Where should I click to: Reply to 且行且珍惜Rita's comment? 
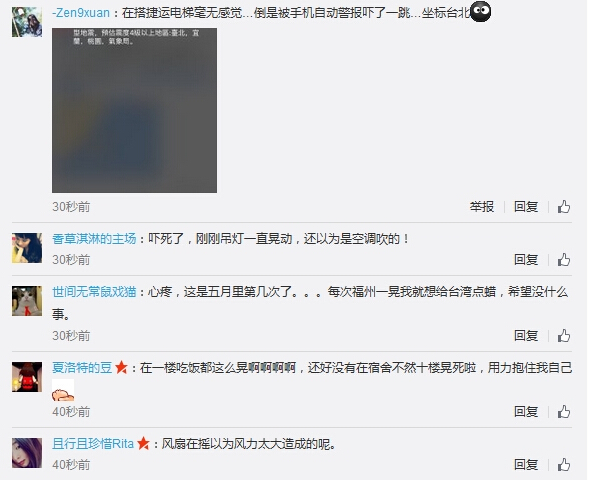(x=526, y=465)
